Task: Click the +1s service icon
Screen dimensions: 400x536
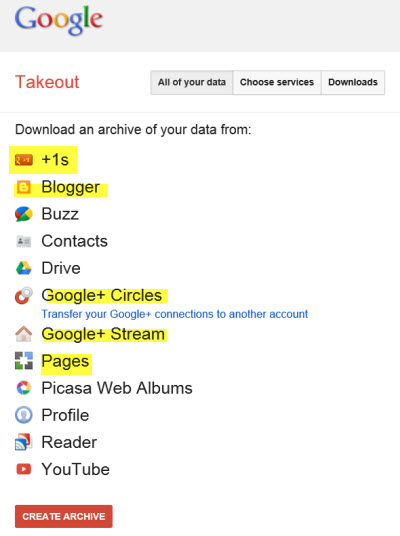Action: (24, 160)
